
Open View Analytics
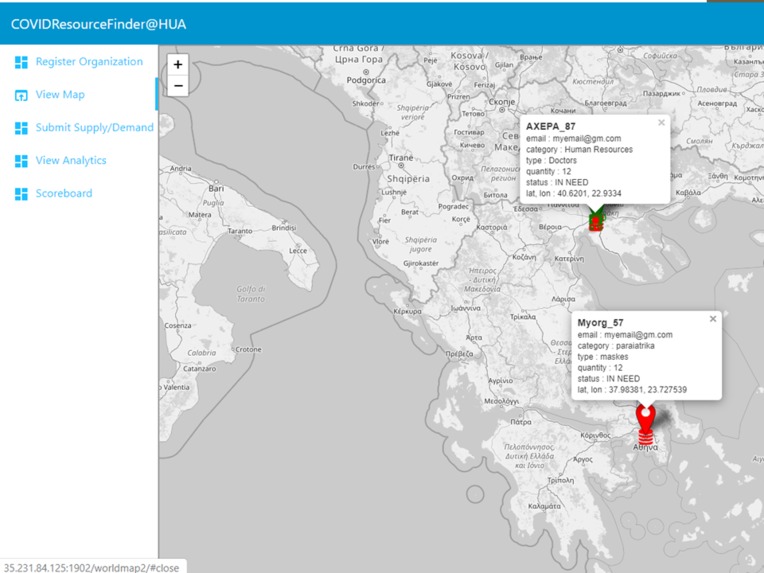pyautogui.click(x=71, y=160)
